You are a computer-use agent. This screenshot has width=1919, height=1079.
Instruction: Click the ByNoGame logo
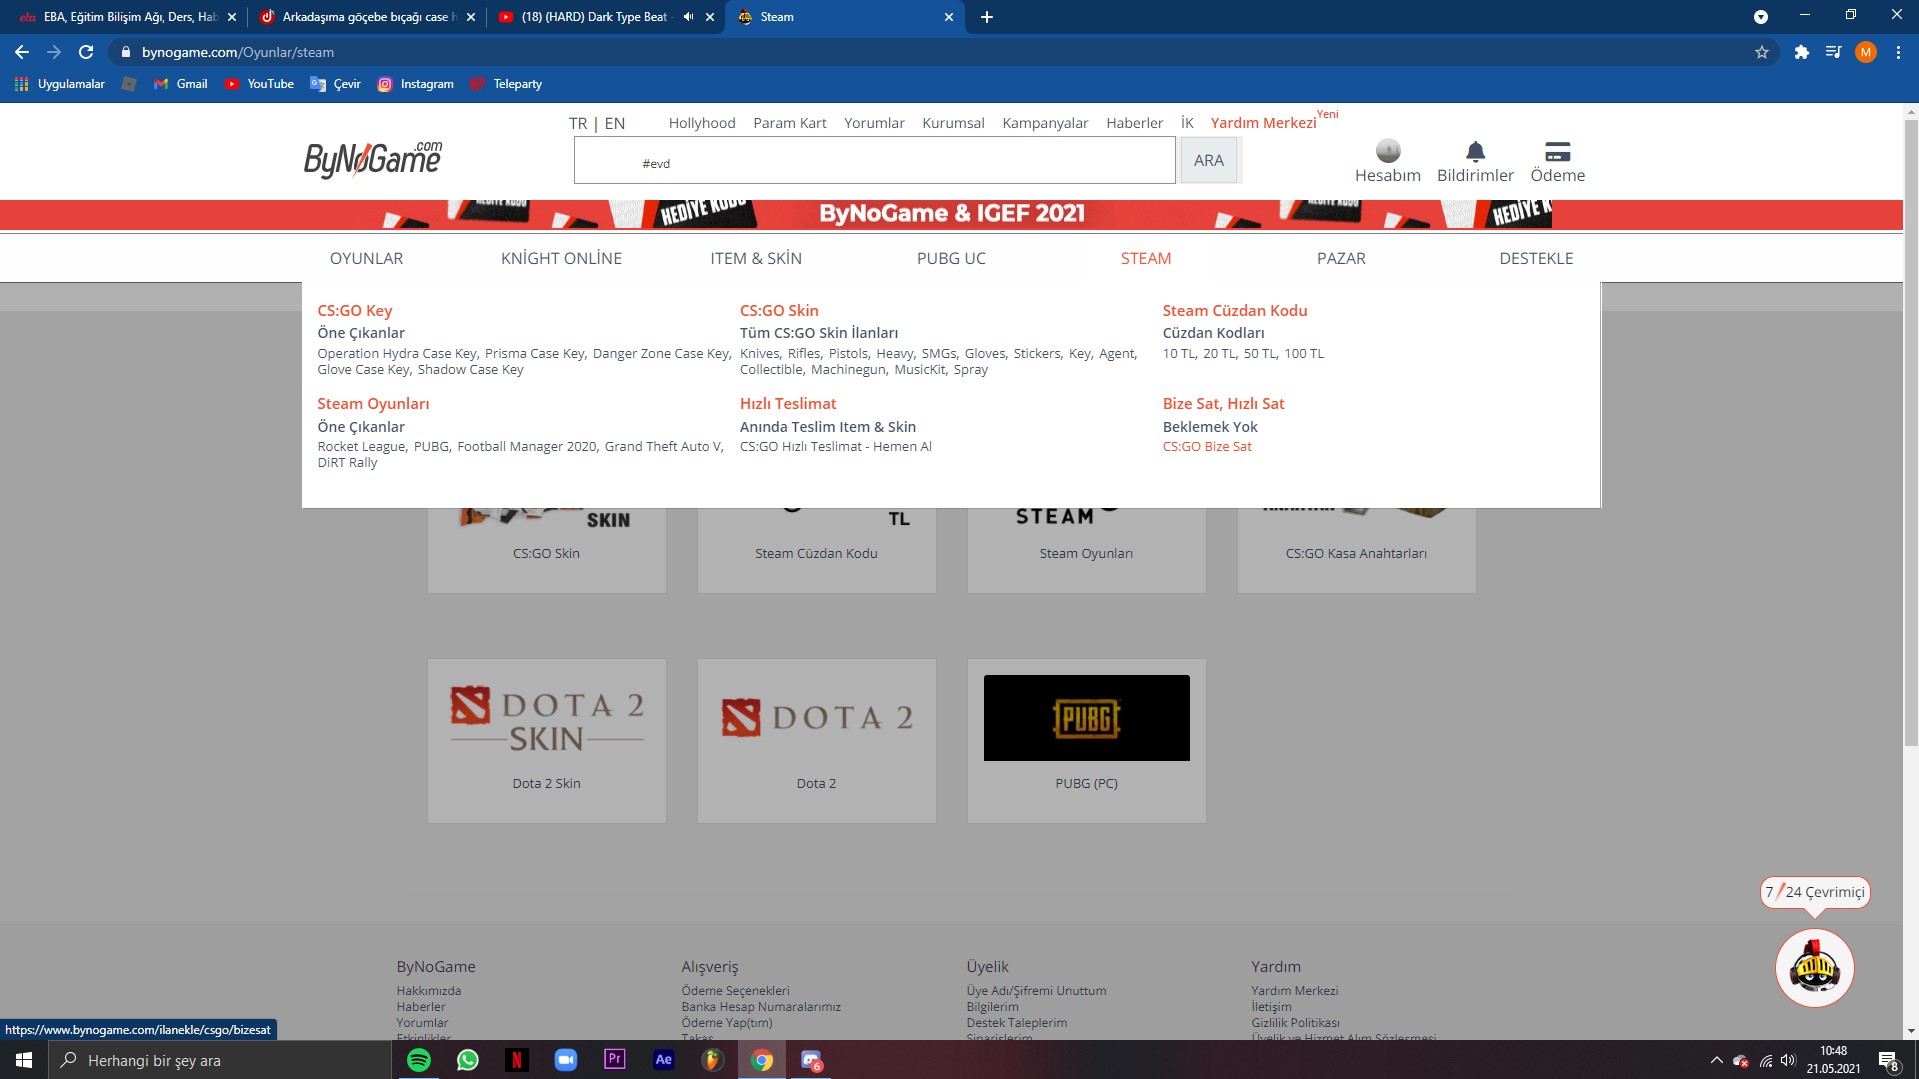point(373,159)
